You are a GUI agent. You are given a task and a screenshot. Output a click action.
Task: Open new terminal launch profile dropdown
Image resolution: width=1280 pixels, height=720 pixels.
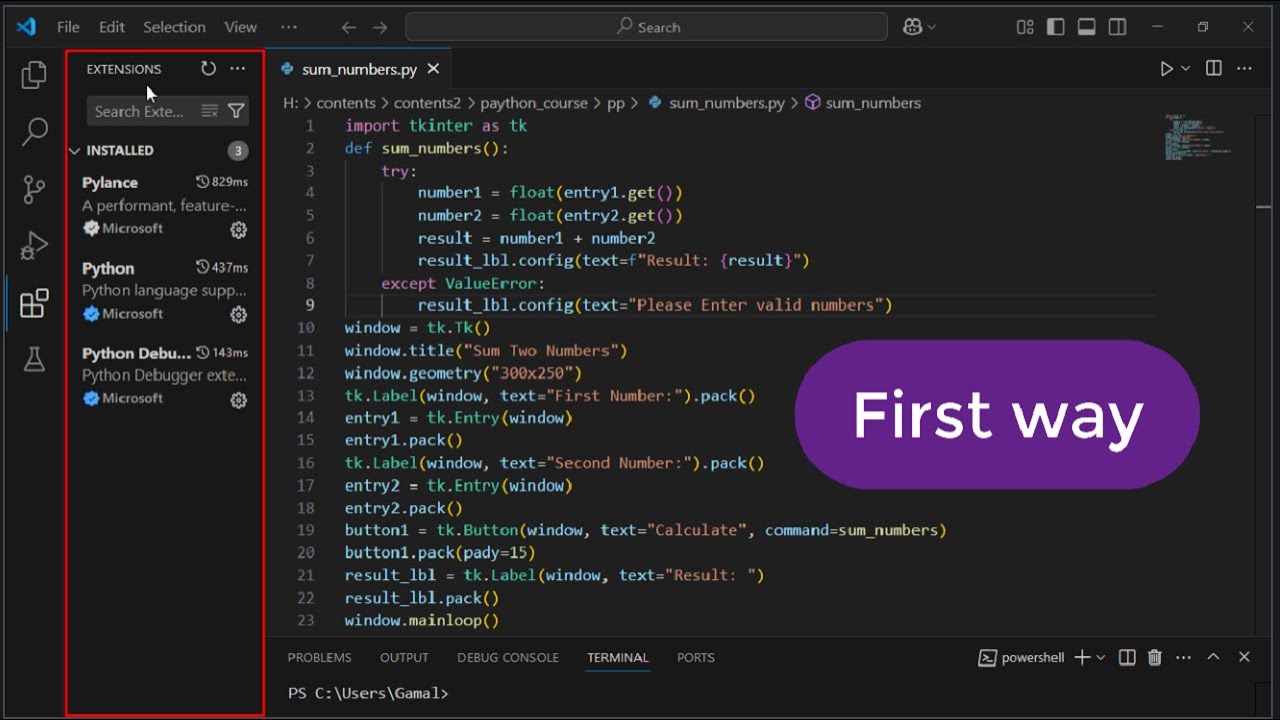1101,657
